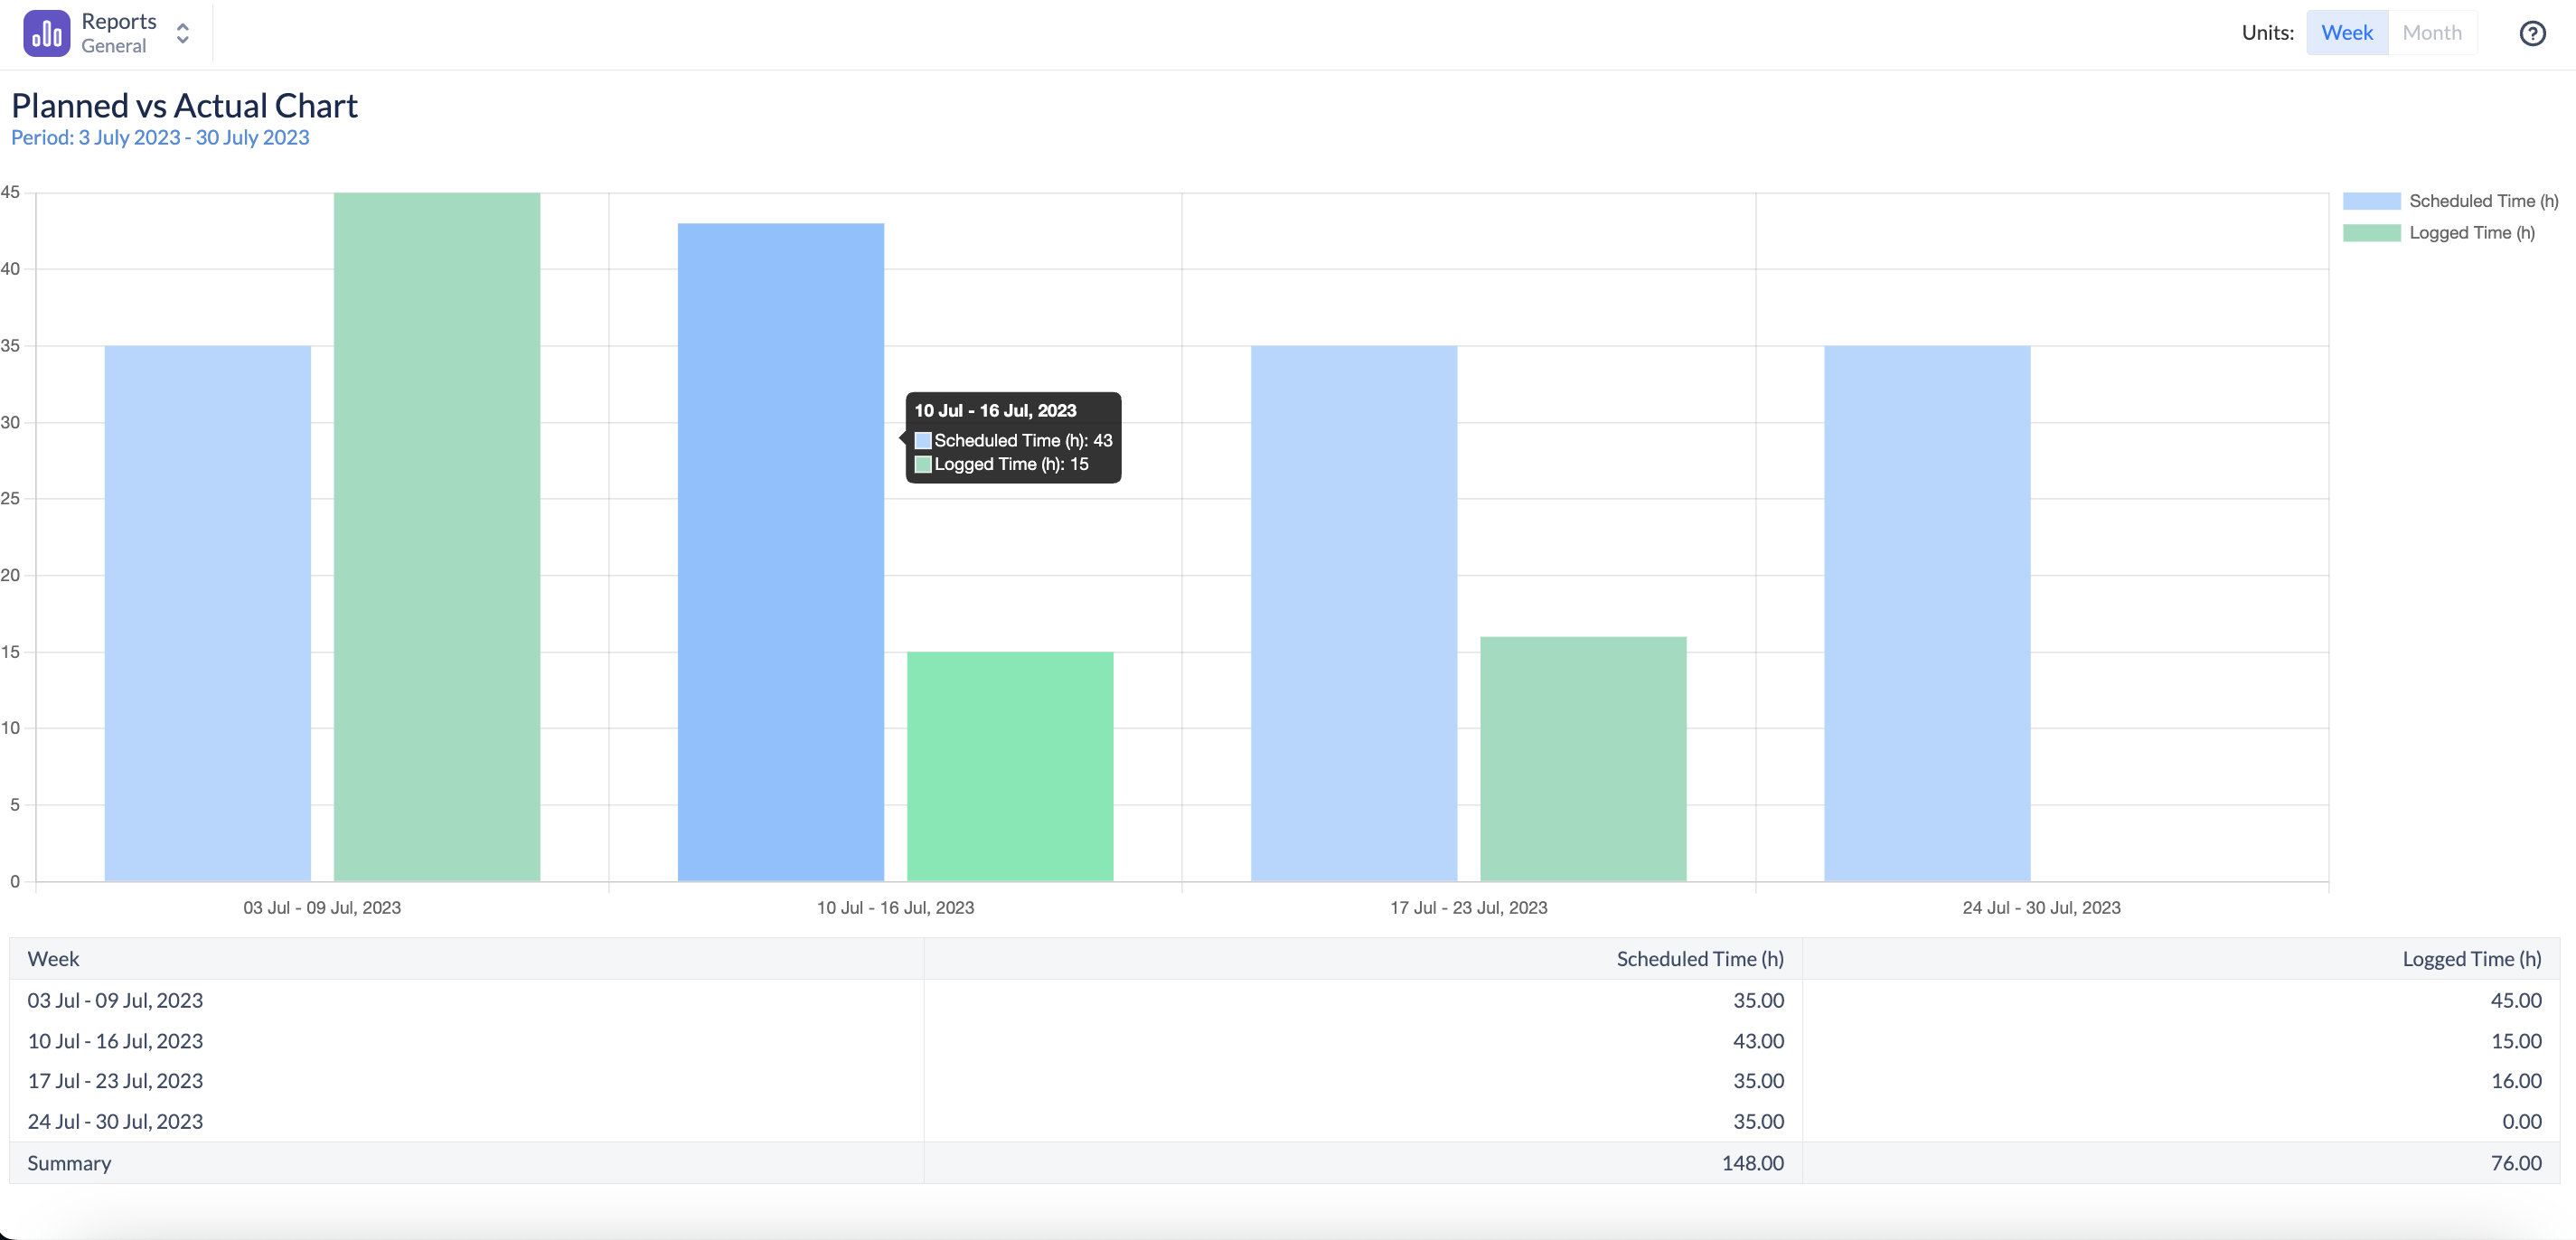Click the scheduled bar for 24 Jul - 30 Jul
Image resolution: width=2576 pixels, height=1240 pixels.
1926,613
